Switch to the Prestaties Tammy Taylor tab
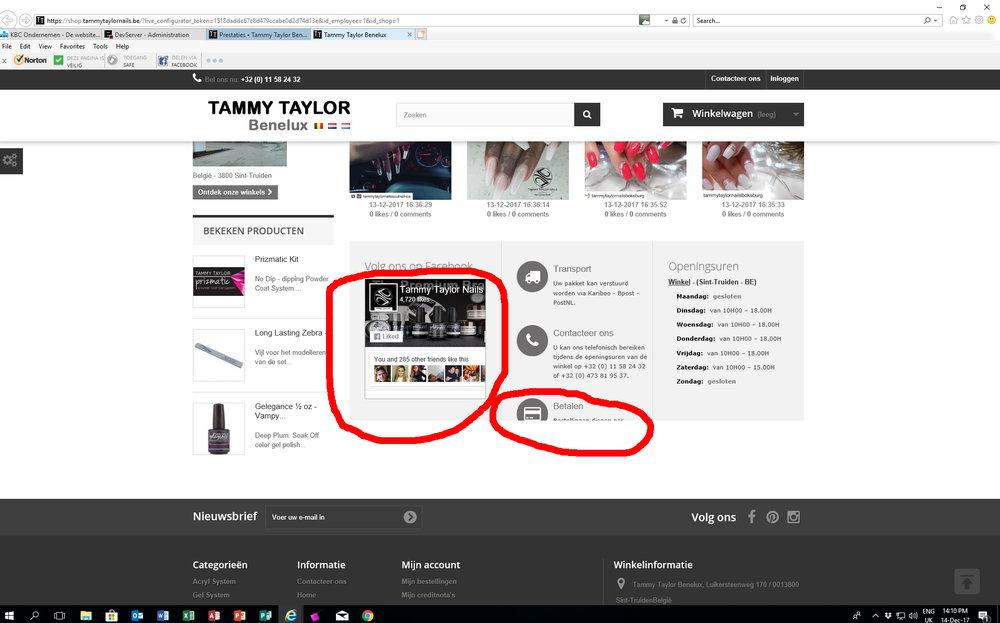The height and width of the screenshot is (623, 1000). tap(259, 34)
